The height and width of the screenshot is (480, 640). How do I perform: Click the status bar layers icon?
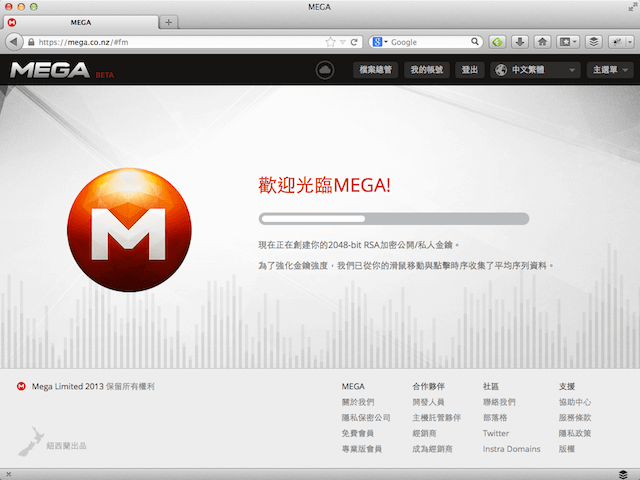pyautogui.click(x=623, y=474)
